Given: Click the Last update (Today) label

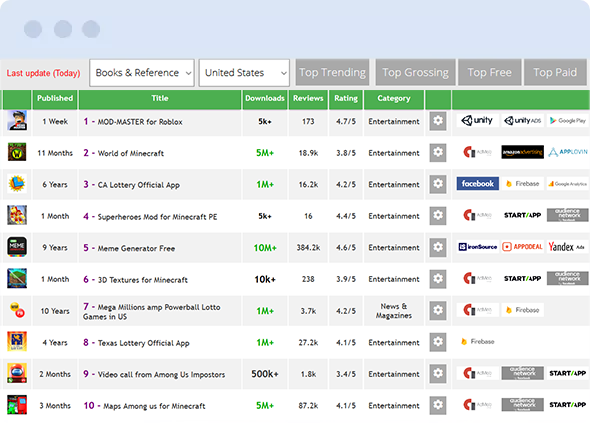Looking at the screenshot, I should click(43, 73).
